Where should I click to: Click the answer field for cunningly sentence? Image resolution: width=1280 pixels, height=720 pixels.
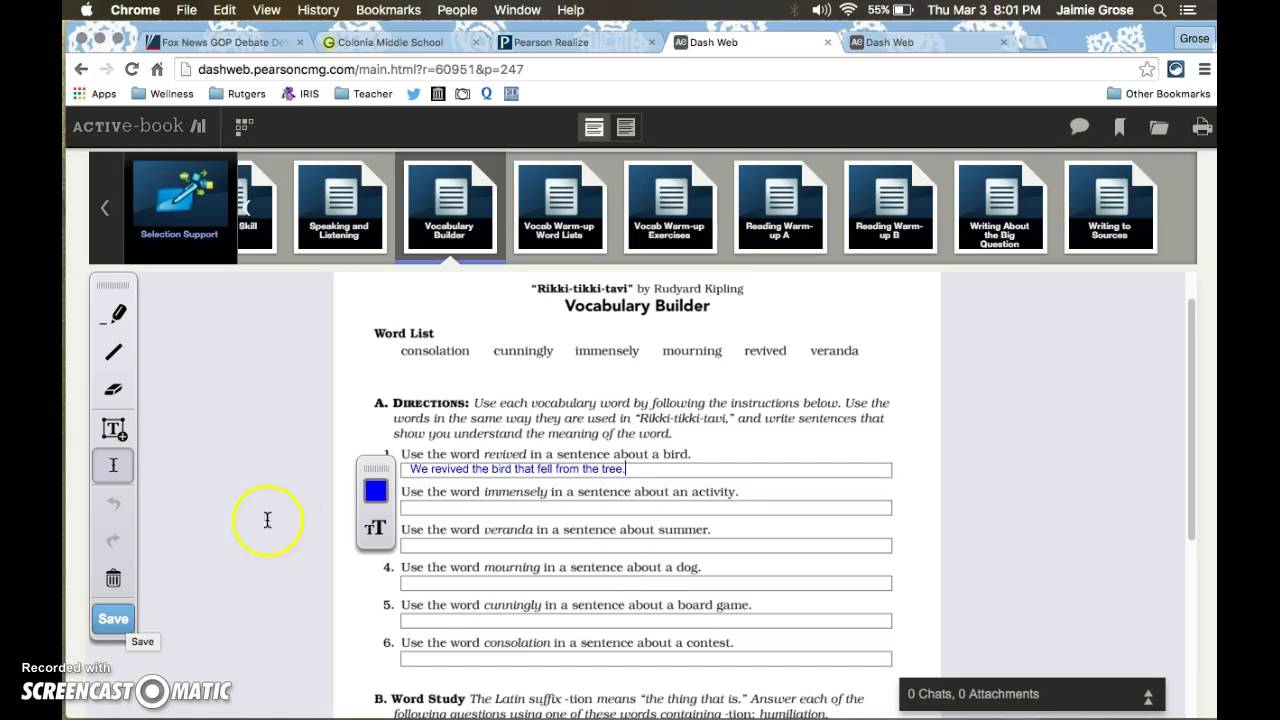646,621
